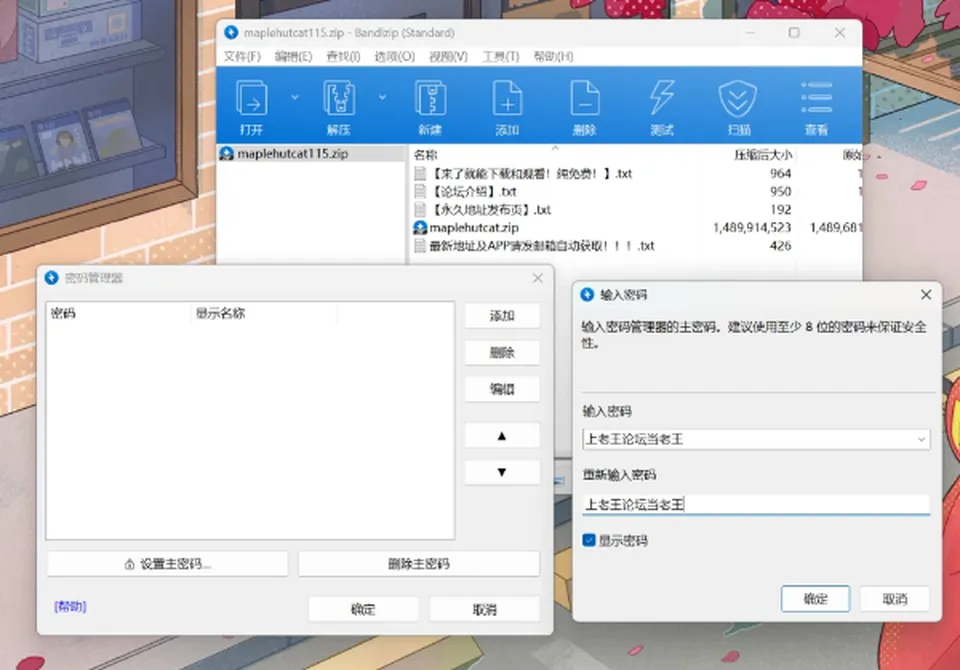Open the 帮助(H) menu
Screen dimensions: 960x670
[x=553, y=56]
